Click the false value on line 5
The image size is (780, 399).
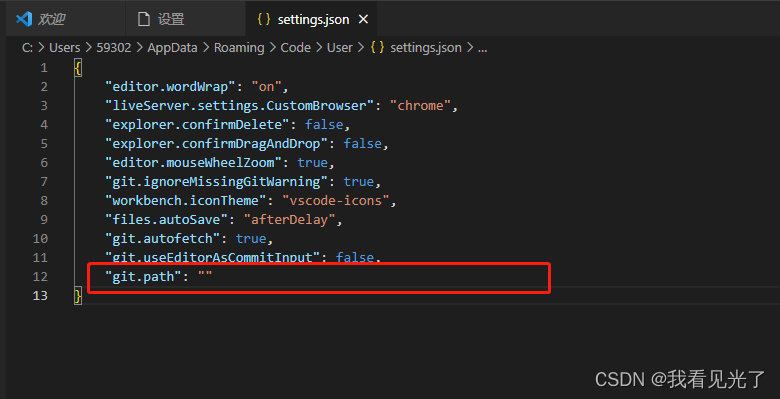[363, 144]
